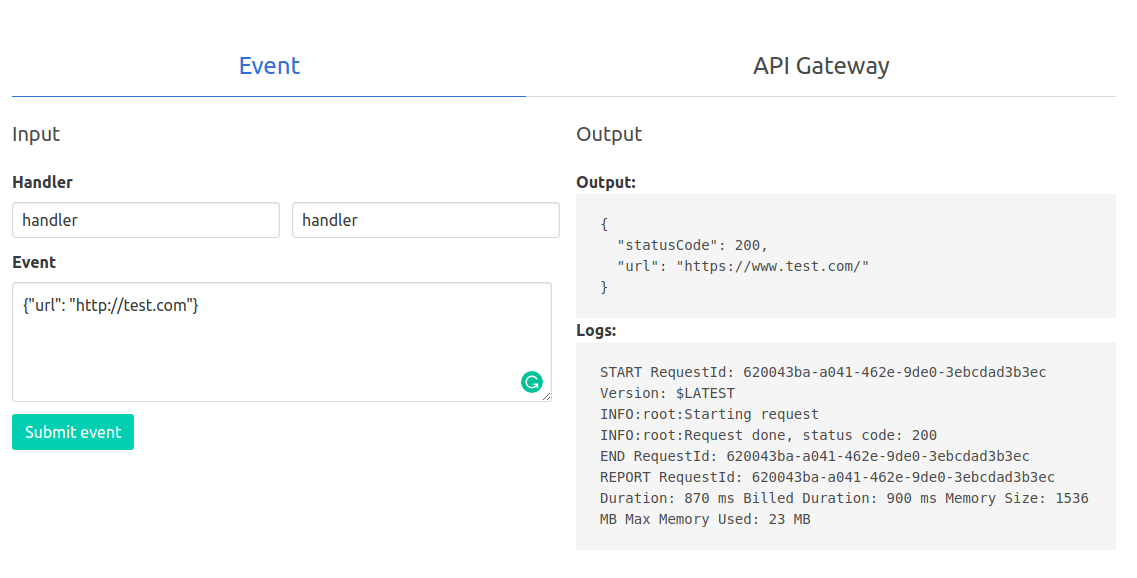Click the Version: $LATEST log line

coord(667,393)
